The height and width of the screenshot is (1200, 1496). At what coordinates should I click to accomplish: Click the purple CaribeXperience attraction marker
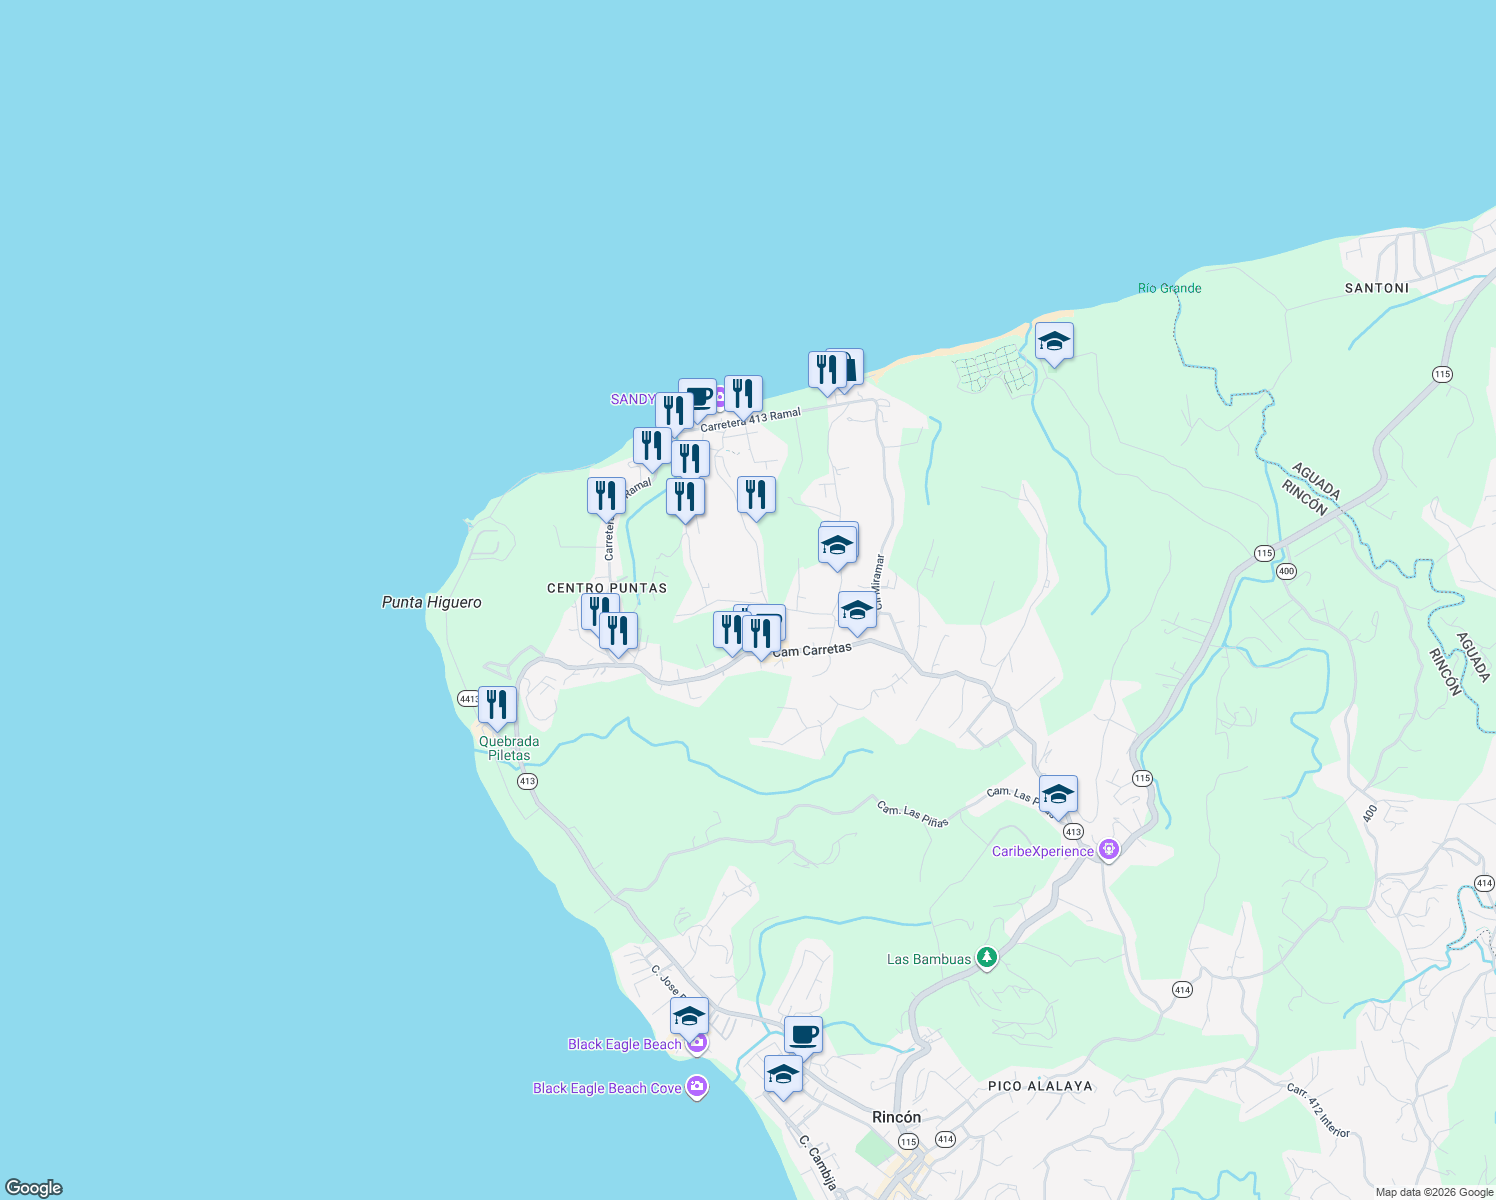point(1108,847)
